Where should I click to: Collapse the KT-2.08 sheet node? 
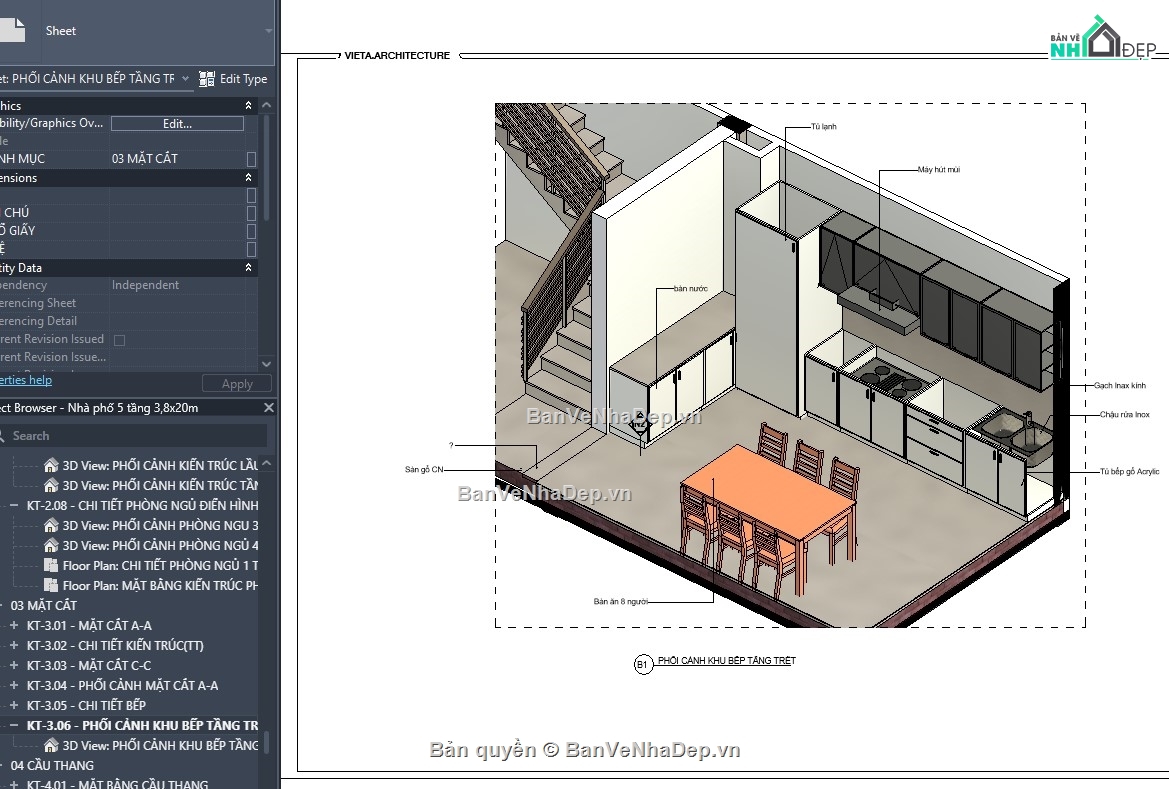[13, 506]
